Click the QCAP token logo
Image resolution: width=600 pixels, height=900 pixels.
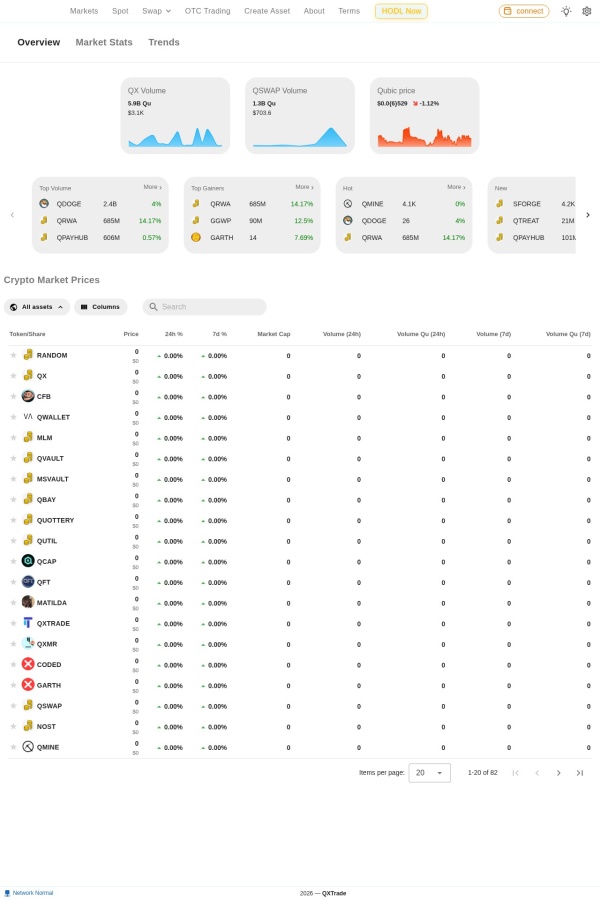(28, 561)
